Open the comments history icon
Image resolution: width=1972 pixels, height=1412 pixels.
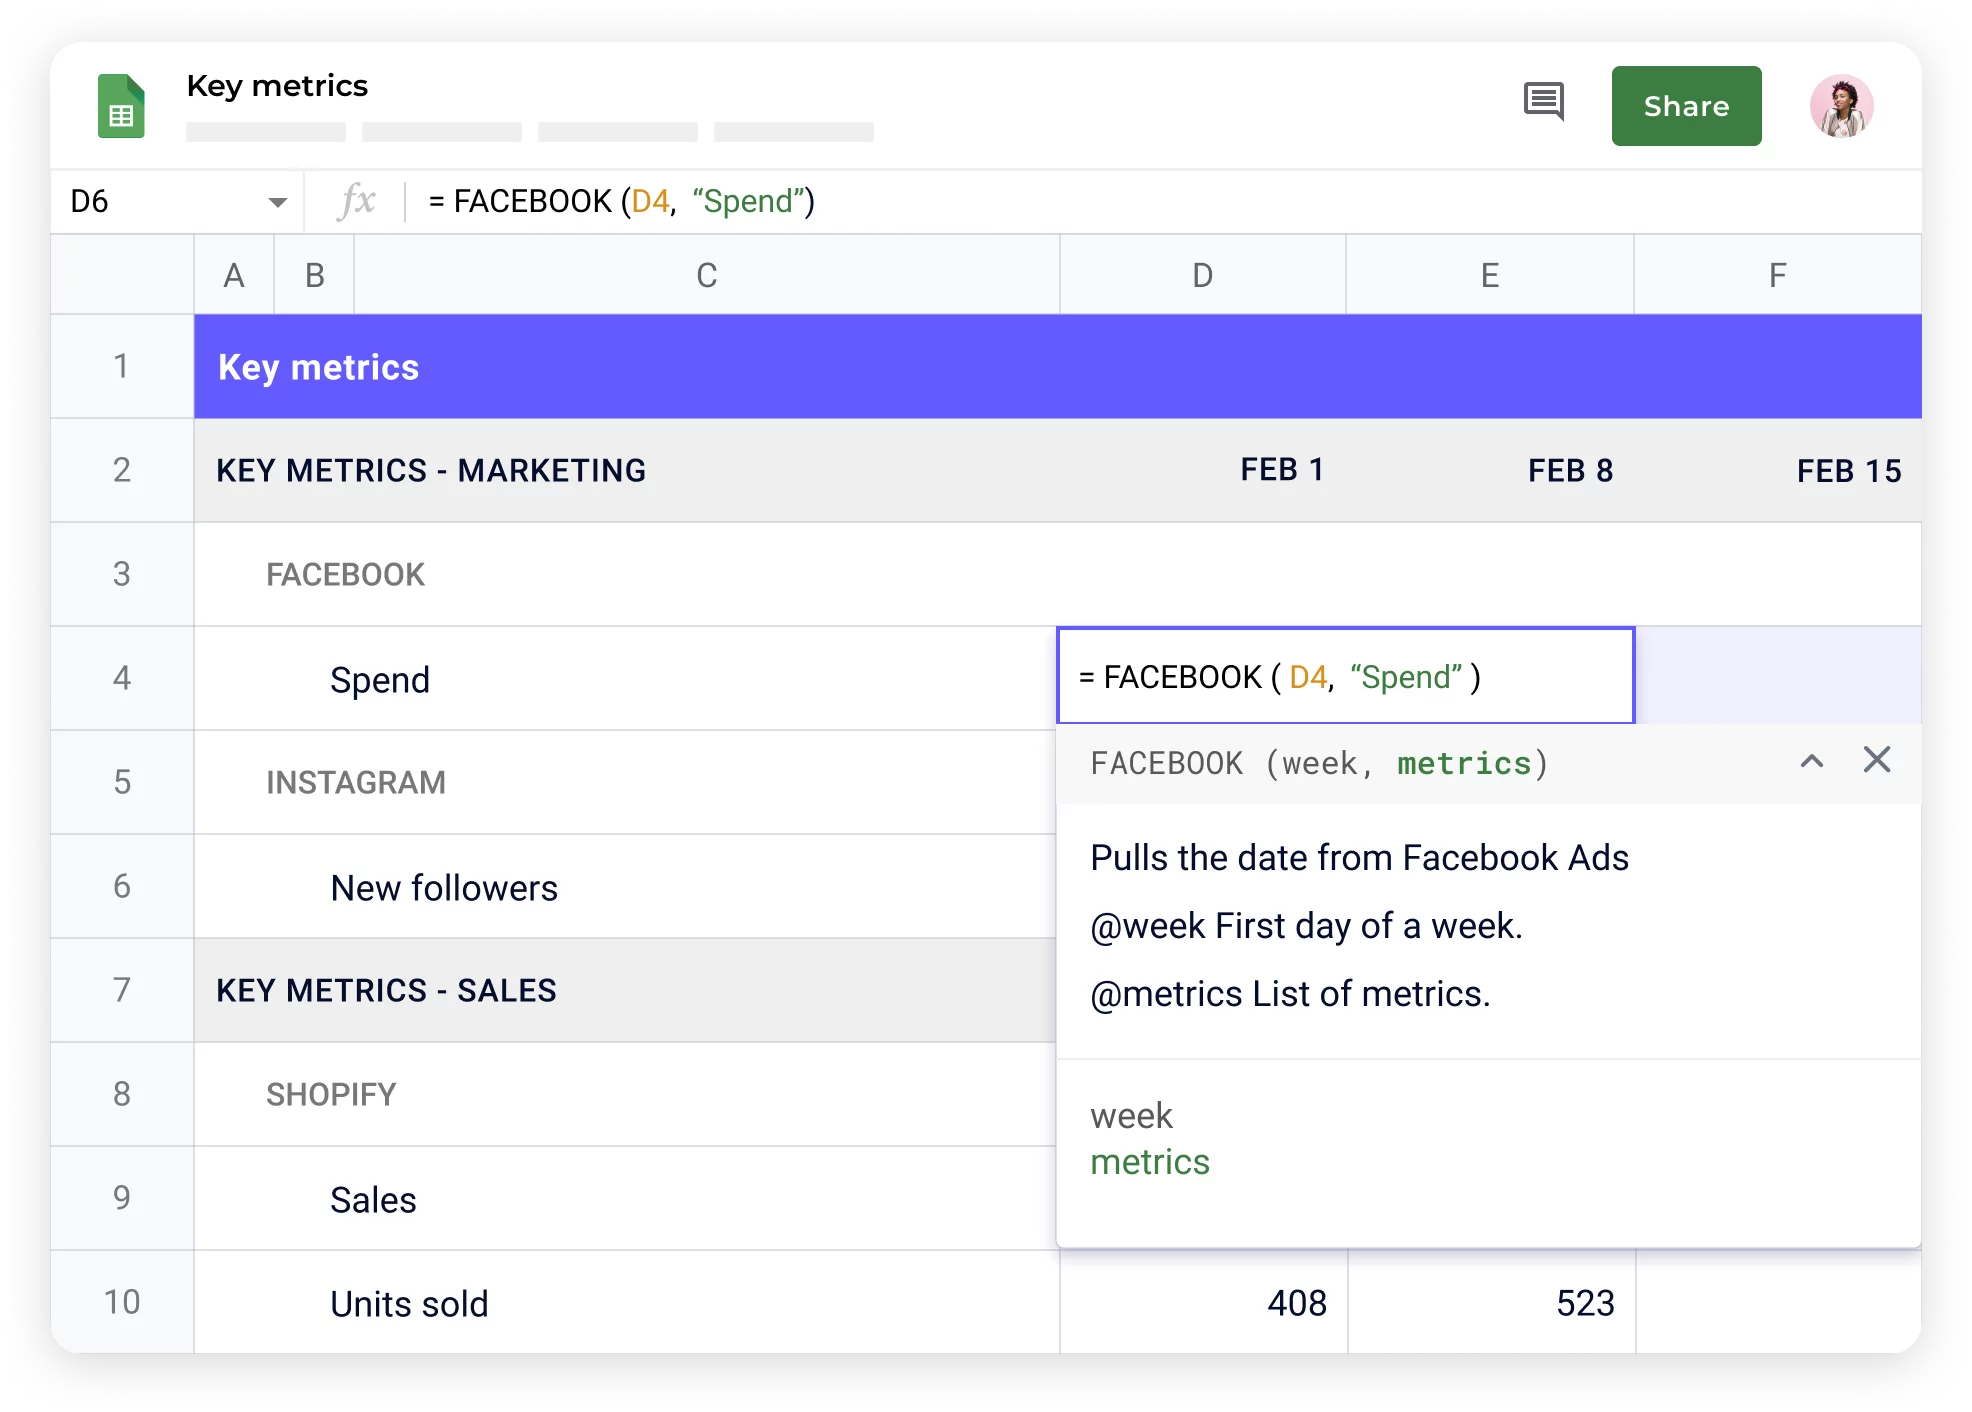pyautogui.click(x=1544, y=102)
